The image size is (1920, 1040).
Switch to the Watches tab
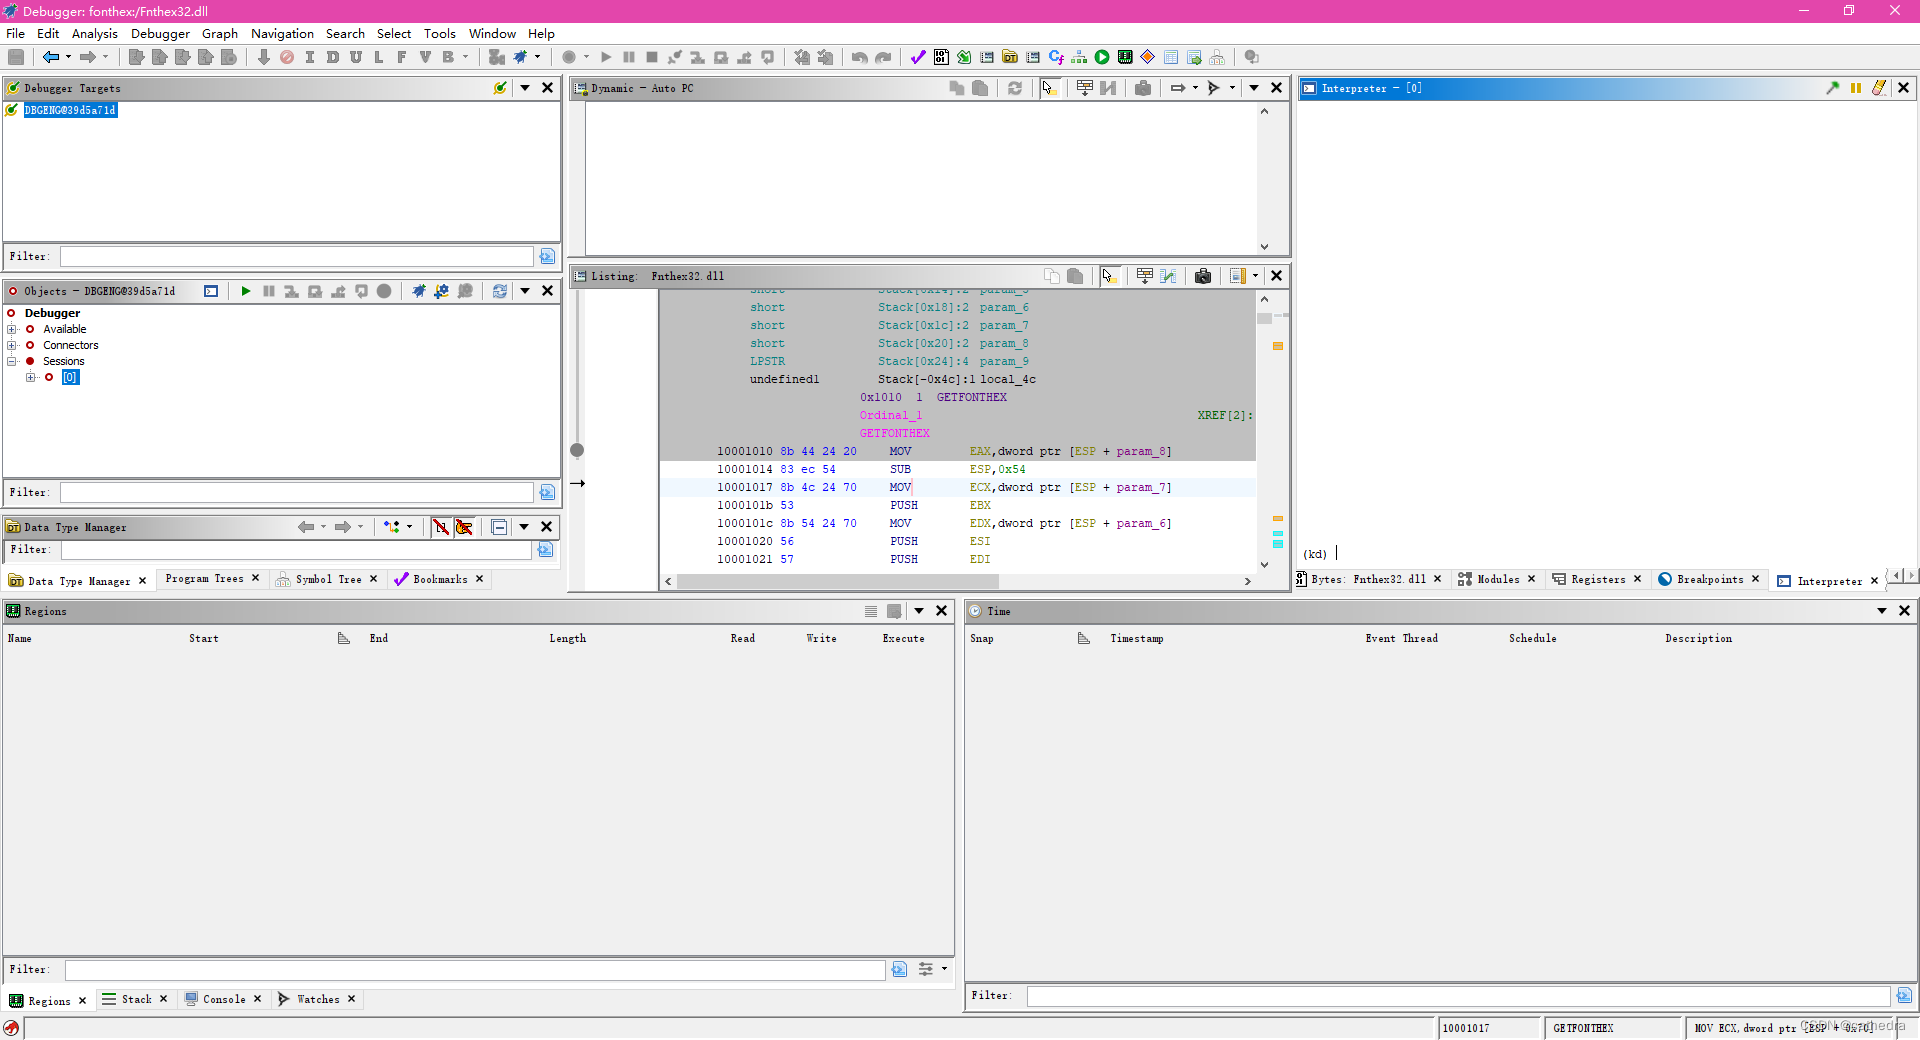point(318,999)
